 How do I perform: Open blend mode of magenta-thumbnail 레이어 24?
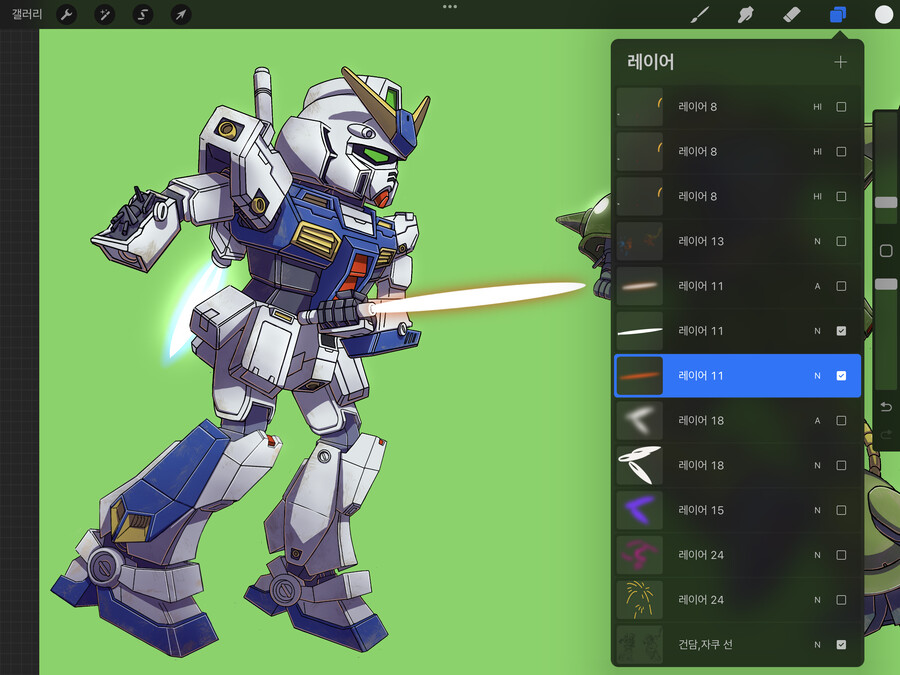click(817, 555)
